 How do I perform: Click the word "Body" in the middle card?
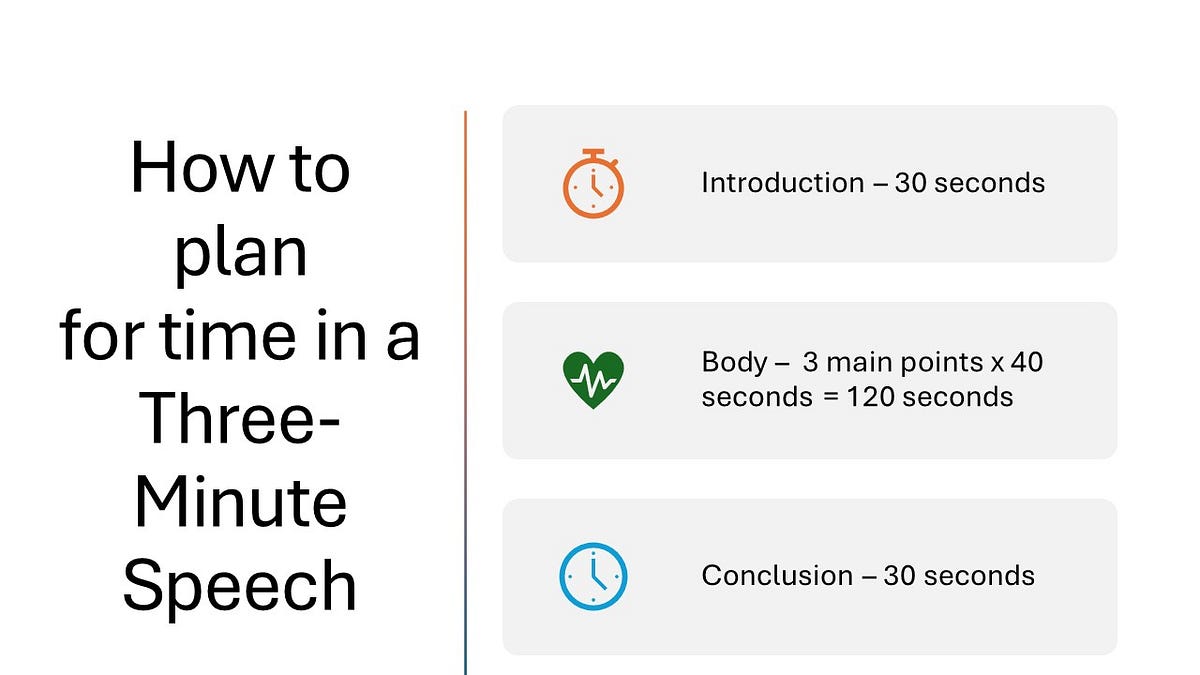tap(733, 362)
